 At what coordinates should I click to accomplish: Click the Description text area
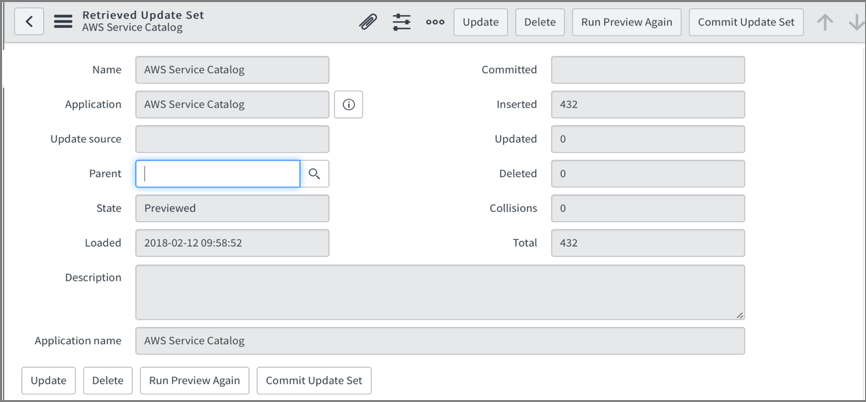440,292
